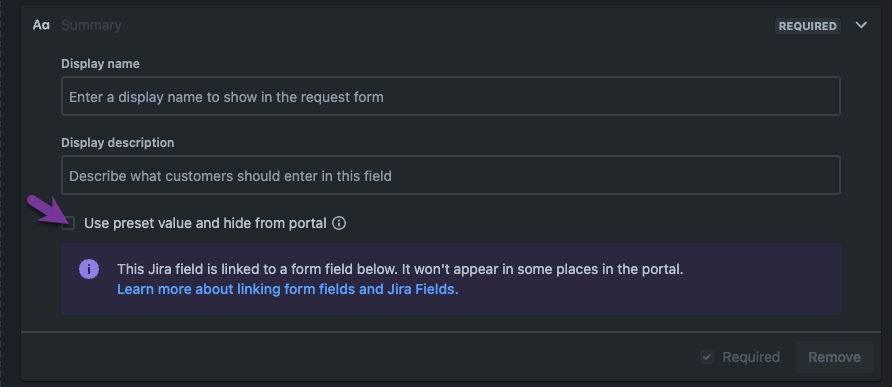Viewport: 892px width, 387px height.
Task: Click the Required label text
Action: [x=751, y=357]
